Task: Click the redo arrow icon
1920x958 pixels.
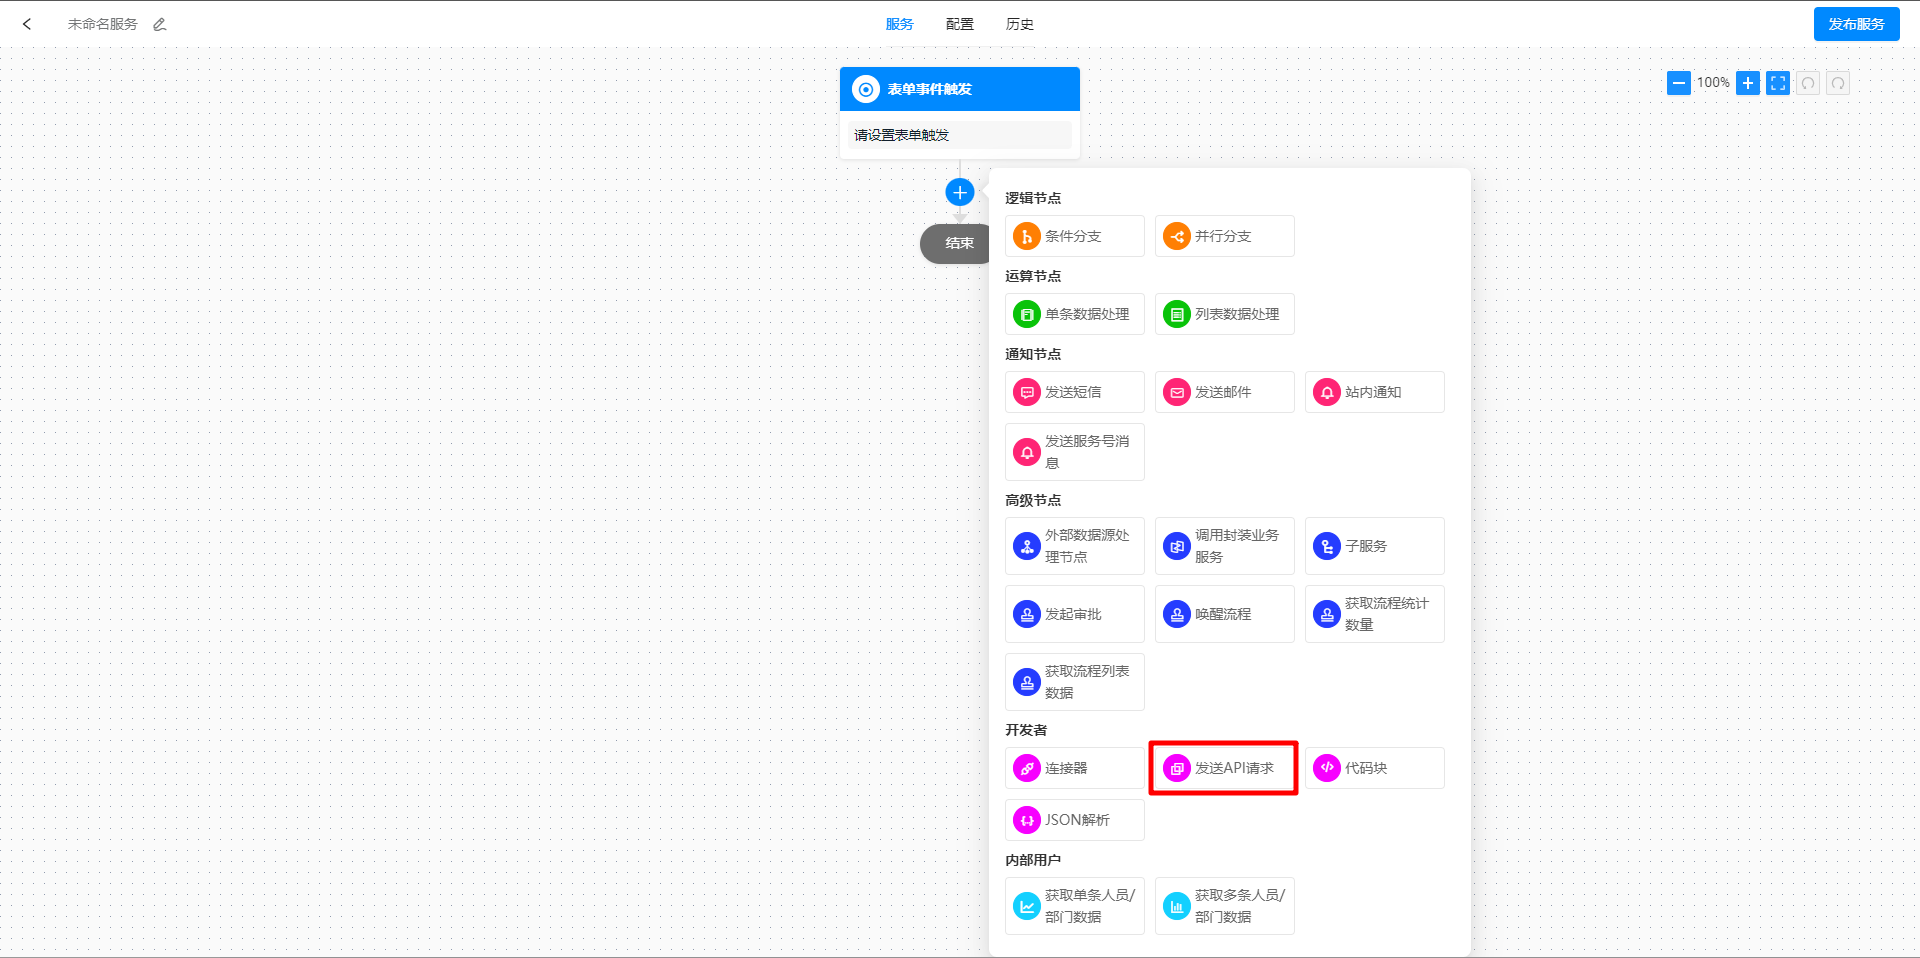Action: pos(1837,83)
